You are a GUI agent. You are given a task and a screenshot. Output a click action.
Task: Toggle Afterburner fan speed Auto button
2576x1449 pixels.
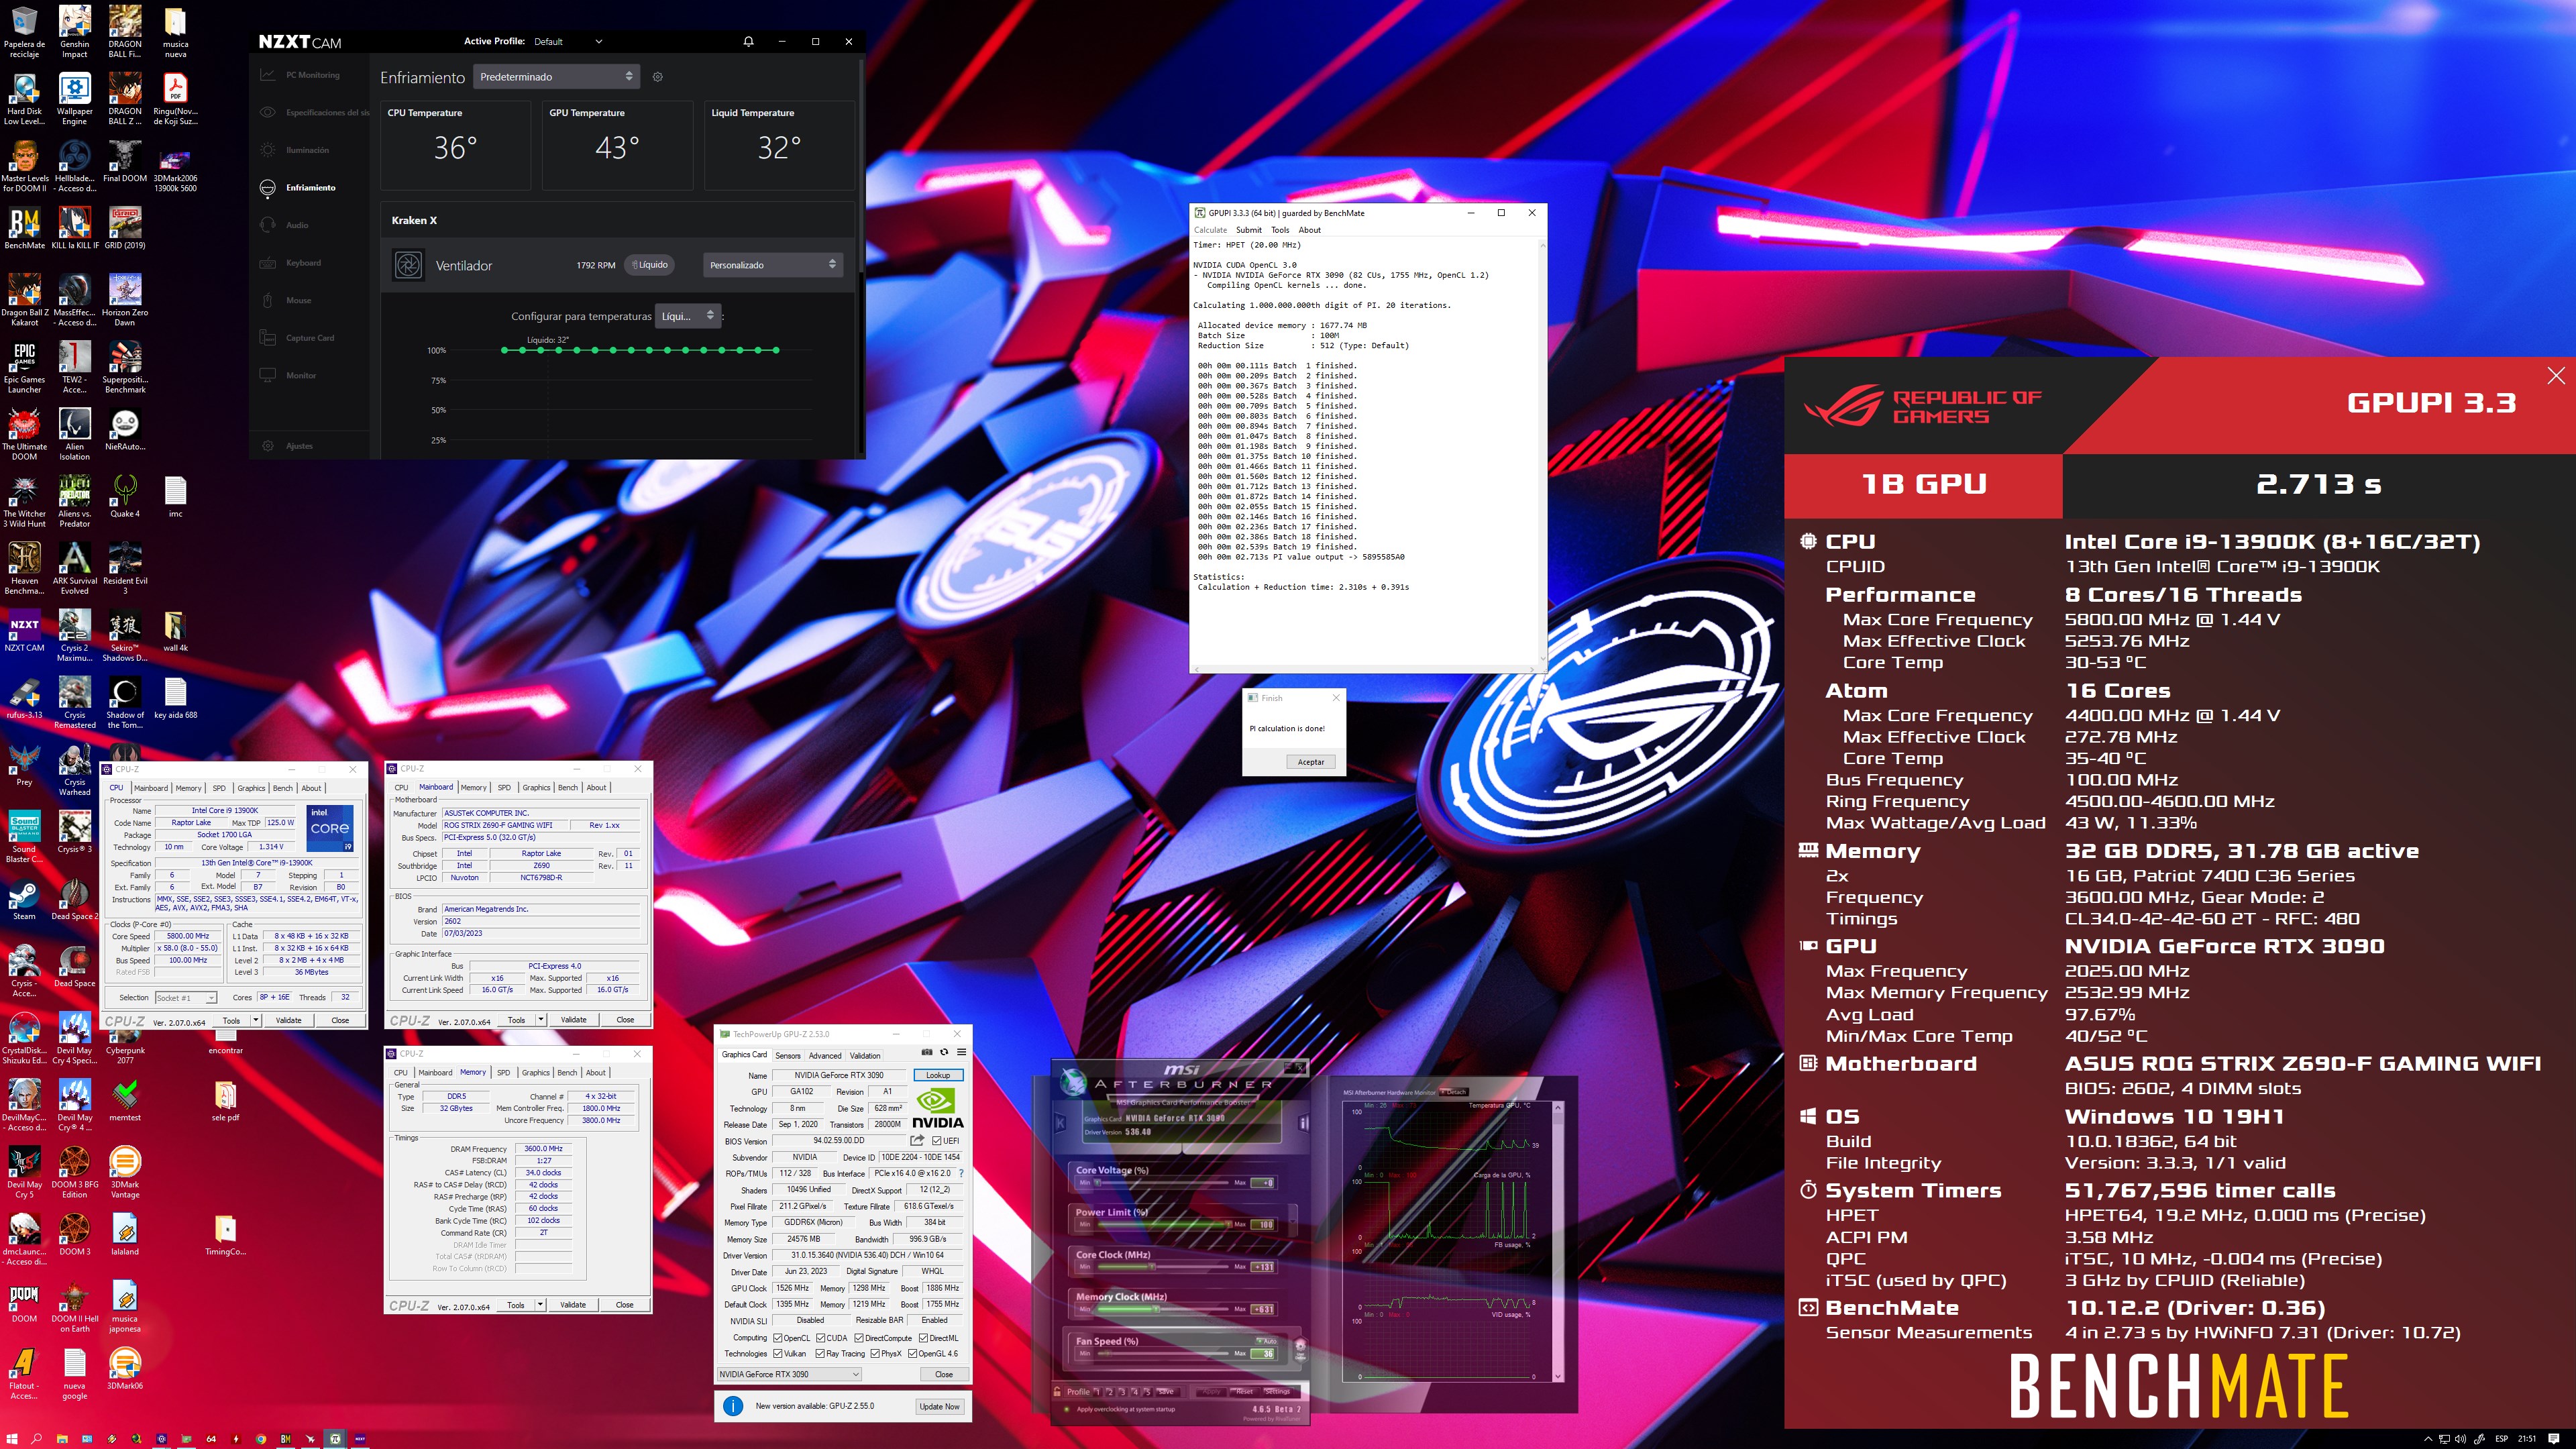point(1266,1341)
